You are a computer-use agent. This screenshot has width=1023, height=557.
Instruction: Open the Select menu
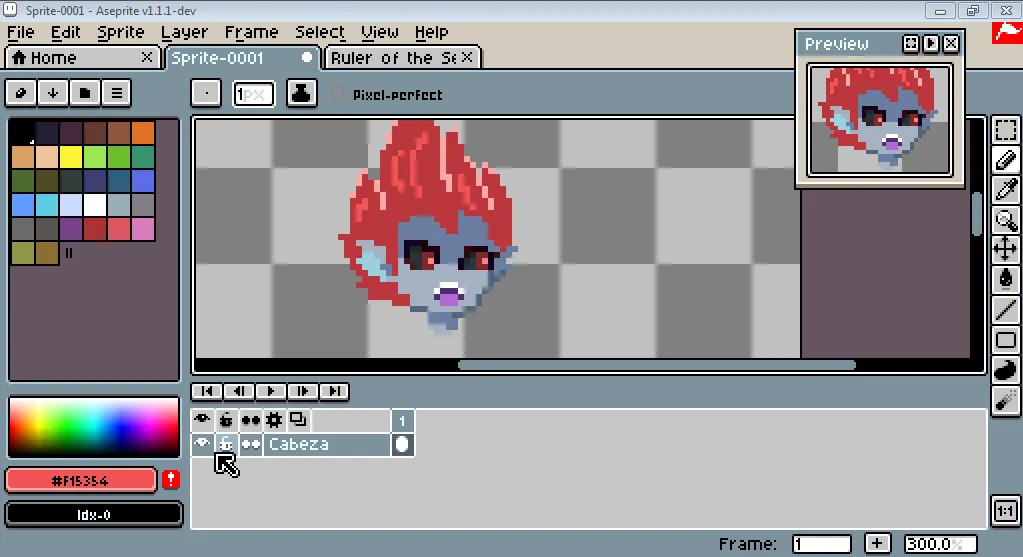pos(320,32)
